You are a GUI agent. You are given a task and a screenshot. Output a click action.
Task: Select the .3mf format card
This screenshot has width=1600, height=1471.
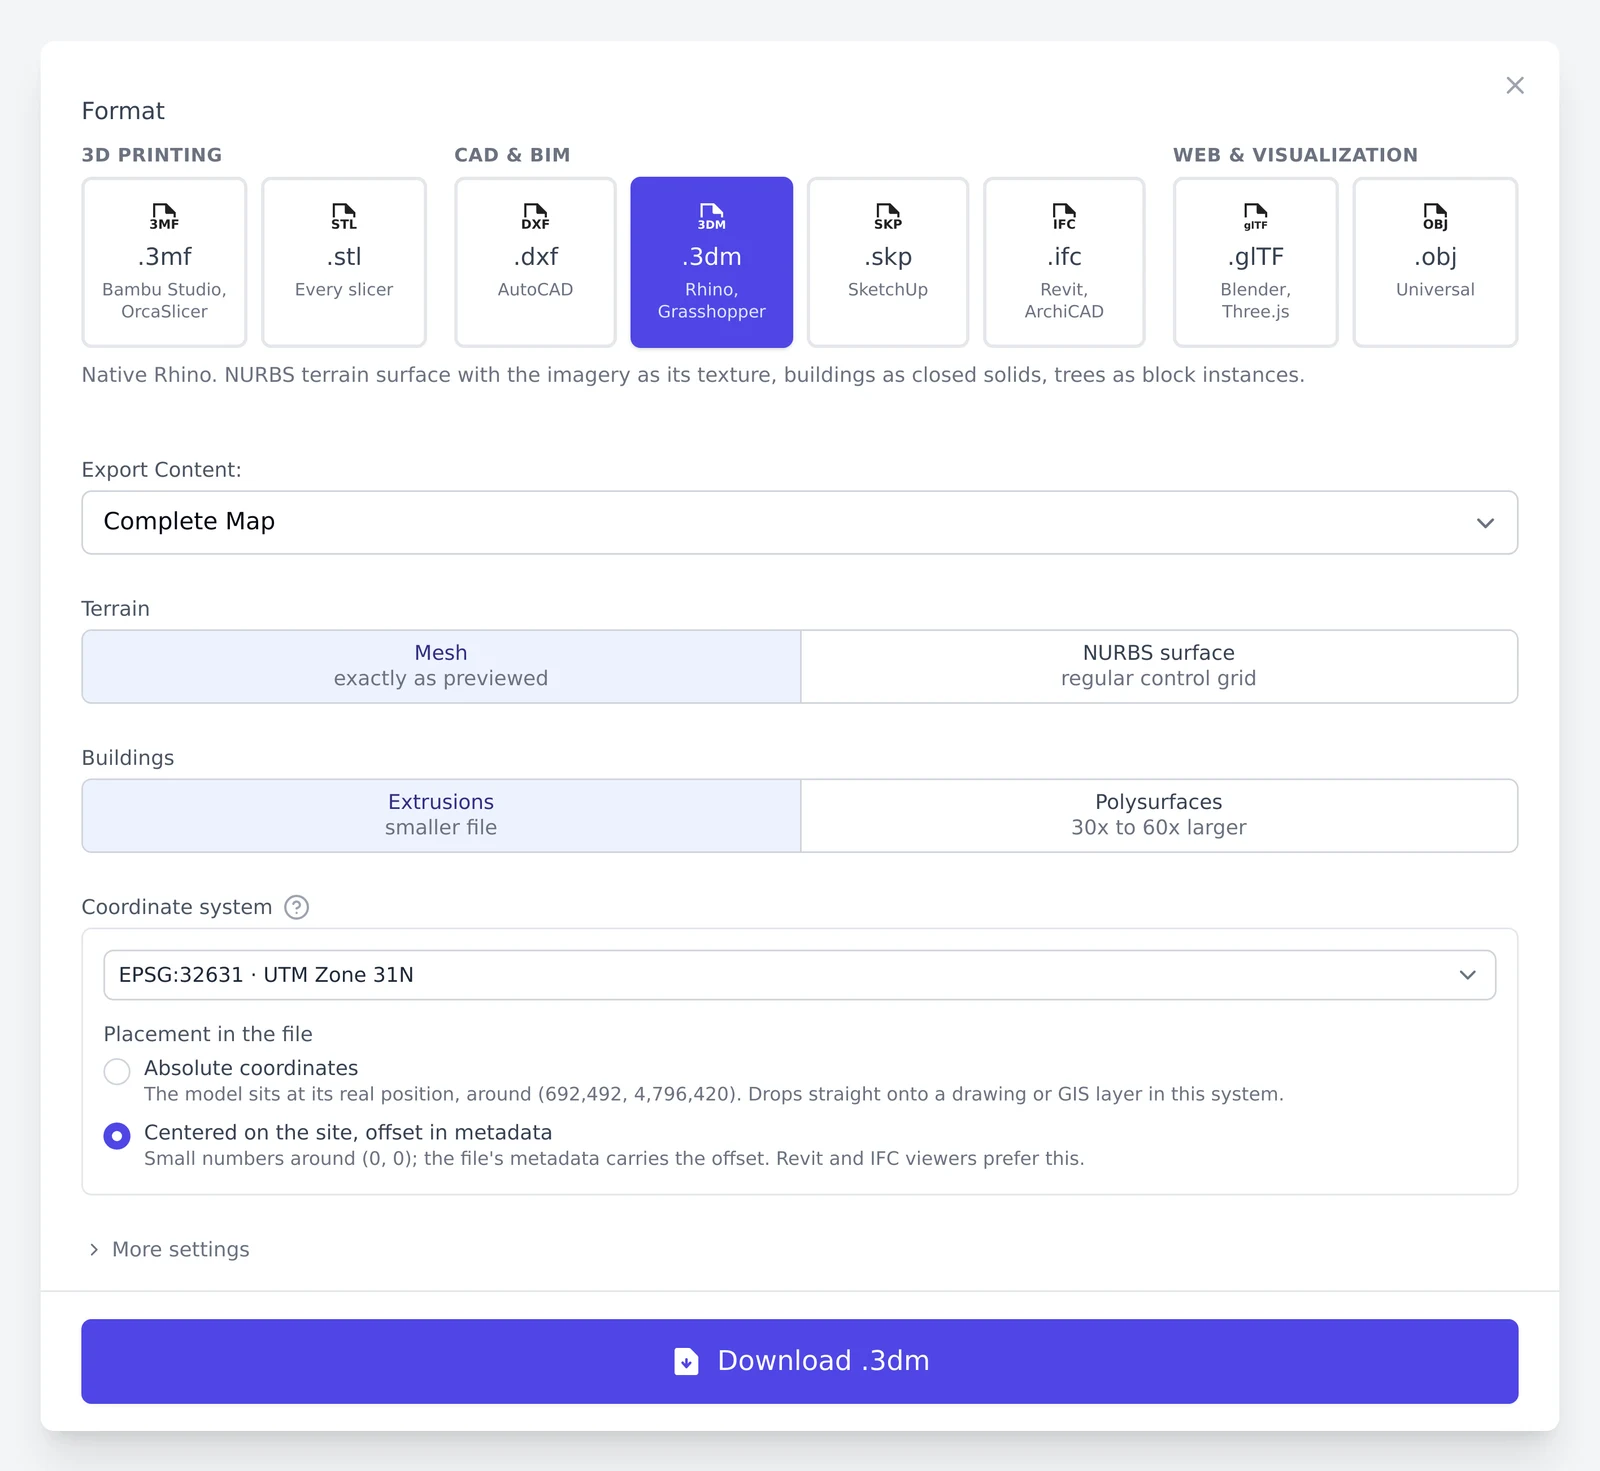[x=164, y=262]
